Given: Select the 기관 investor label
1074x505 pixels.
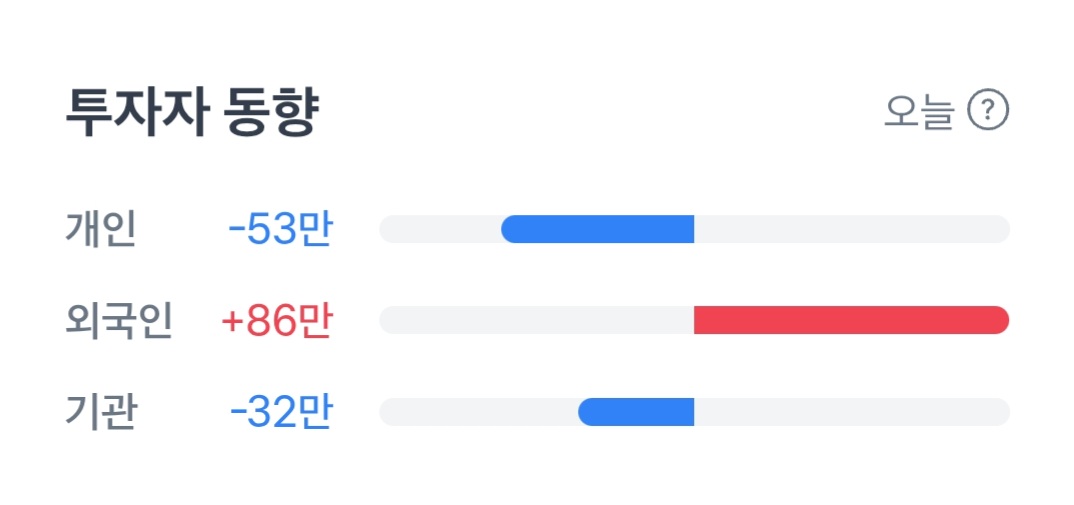Looking at the screenshot, I should 101,412.
